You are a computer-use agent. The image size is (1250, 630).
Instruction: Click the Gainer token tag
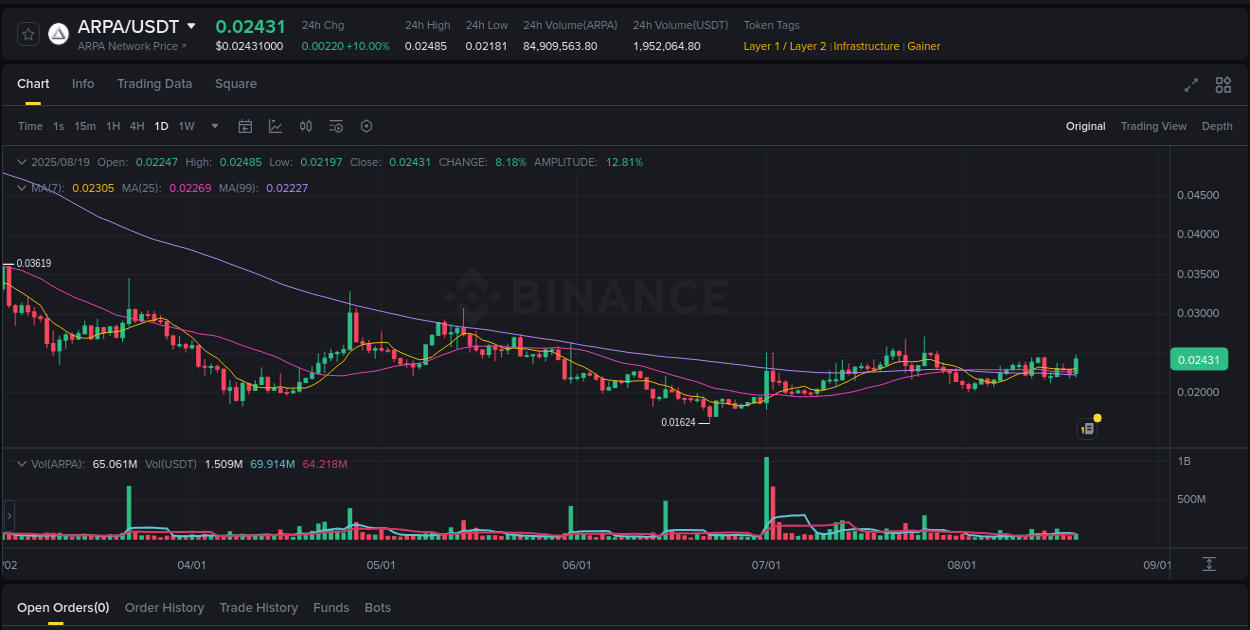click(x=923, y=46)
